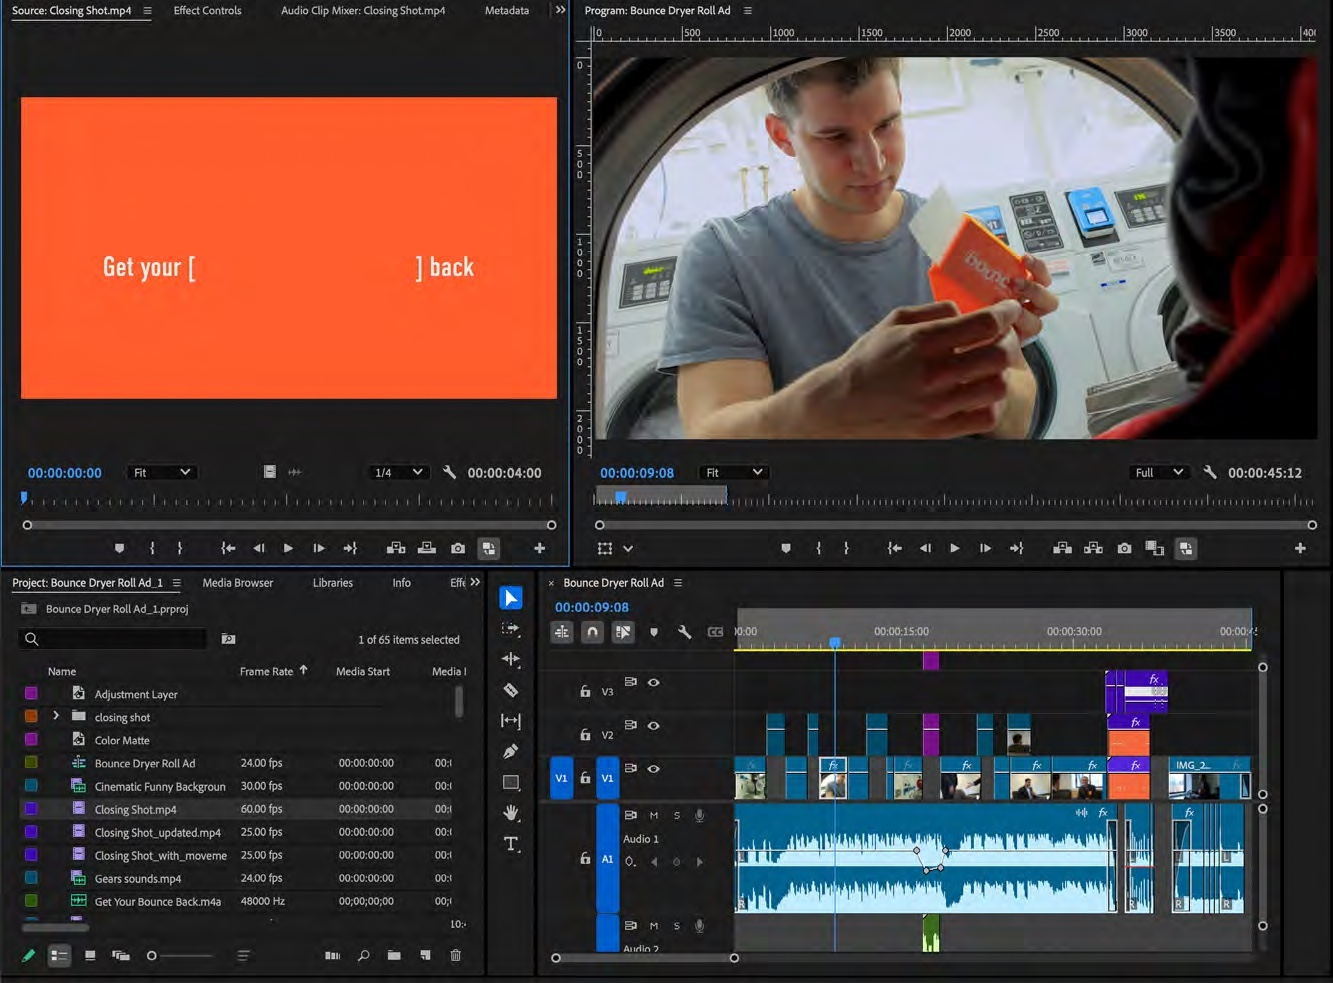Toggle snap in timeline

tap(593, 632)
